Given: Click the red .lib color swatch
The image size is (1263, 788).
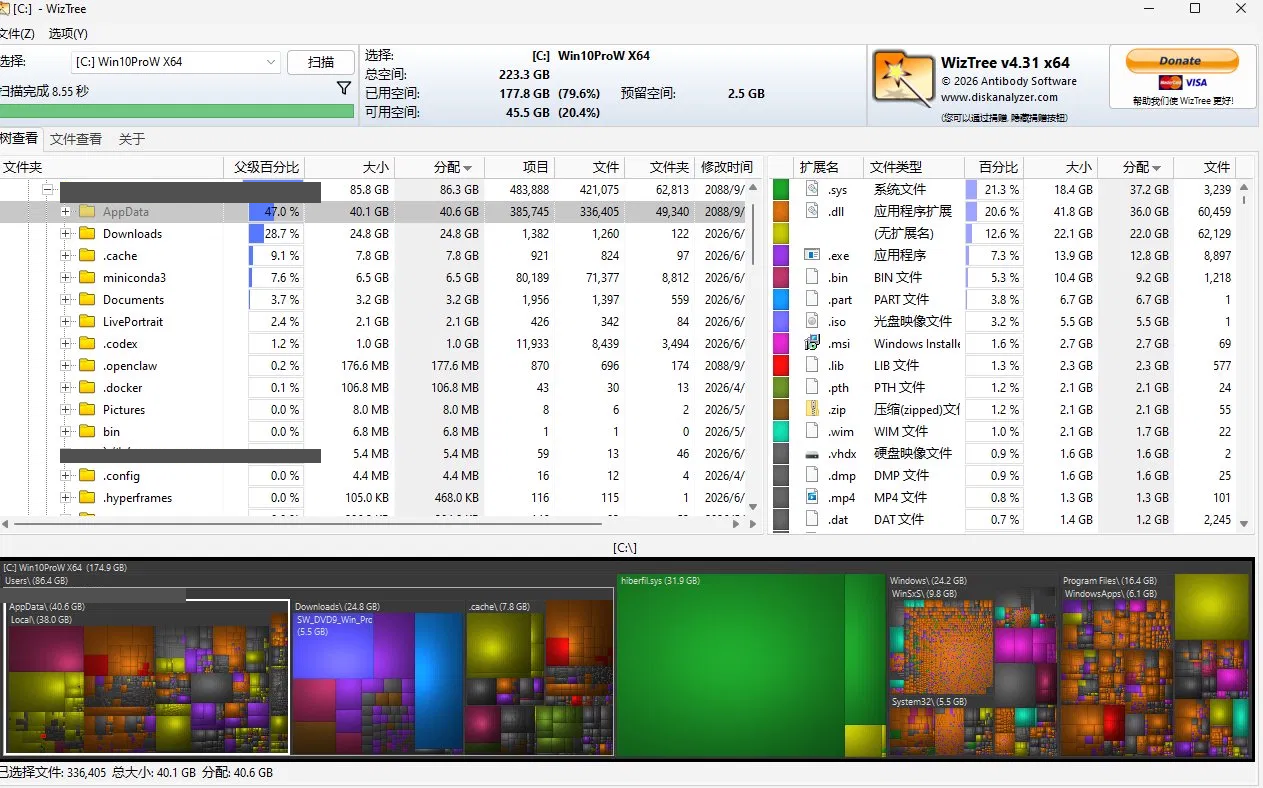Looking at the screenshot, I should coord(781,365).
